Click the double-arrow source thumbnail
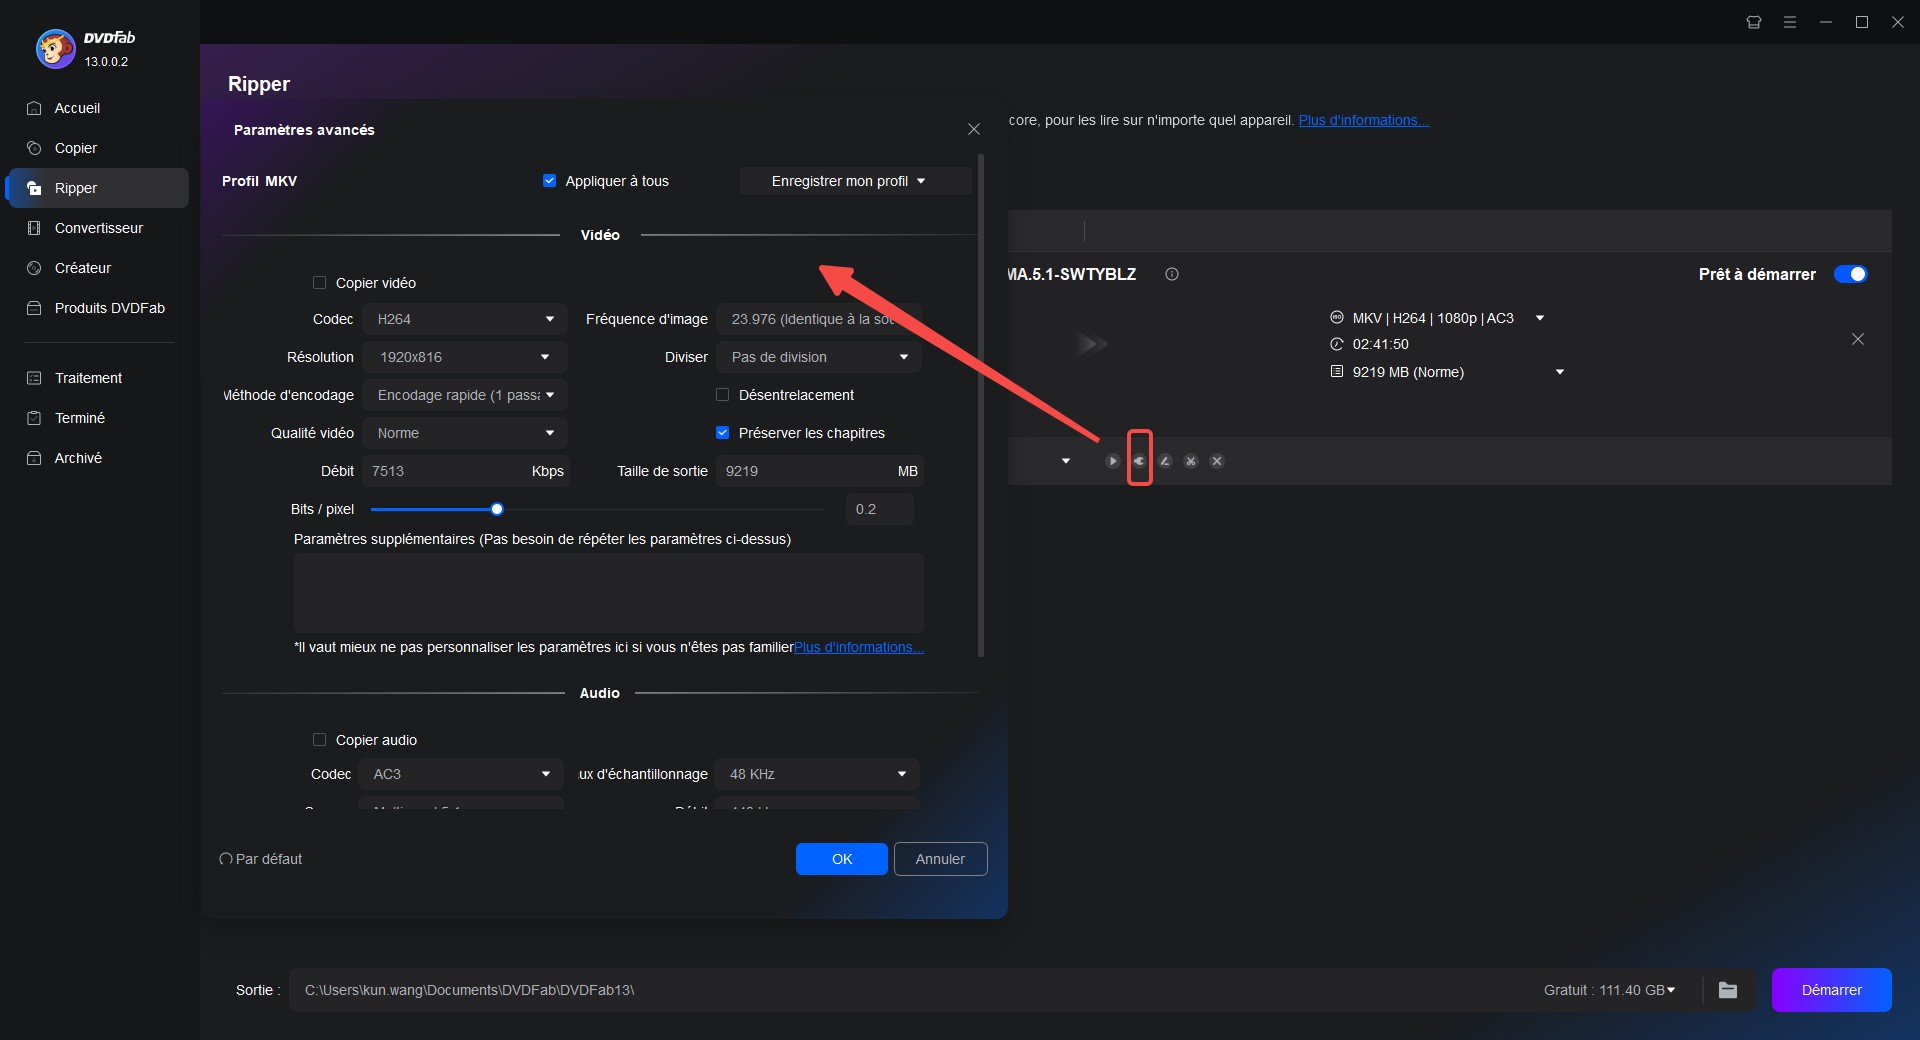 click(x=1091, y=344)
